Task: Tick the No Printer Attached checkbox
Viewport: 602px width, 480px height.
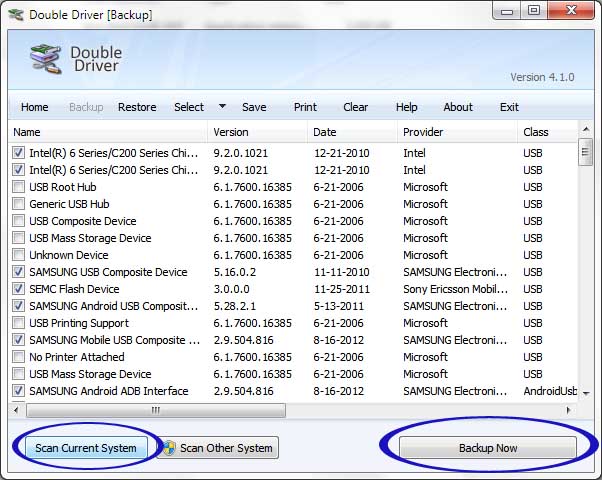Action: point(18,357)
